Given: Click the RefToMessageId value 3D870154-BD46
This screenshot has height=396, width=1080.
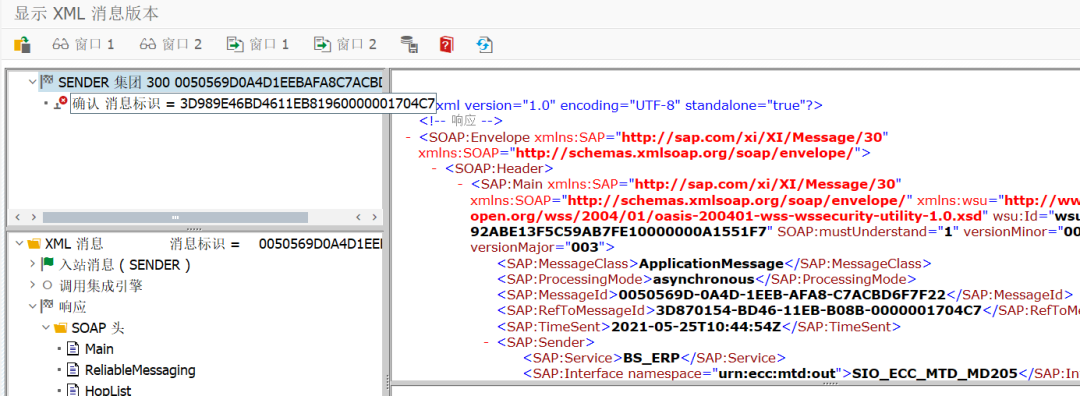Looking at the screenshot, I should click(x=819, y=311).
